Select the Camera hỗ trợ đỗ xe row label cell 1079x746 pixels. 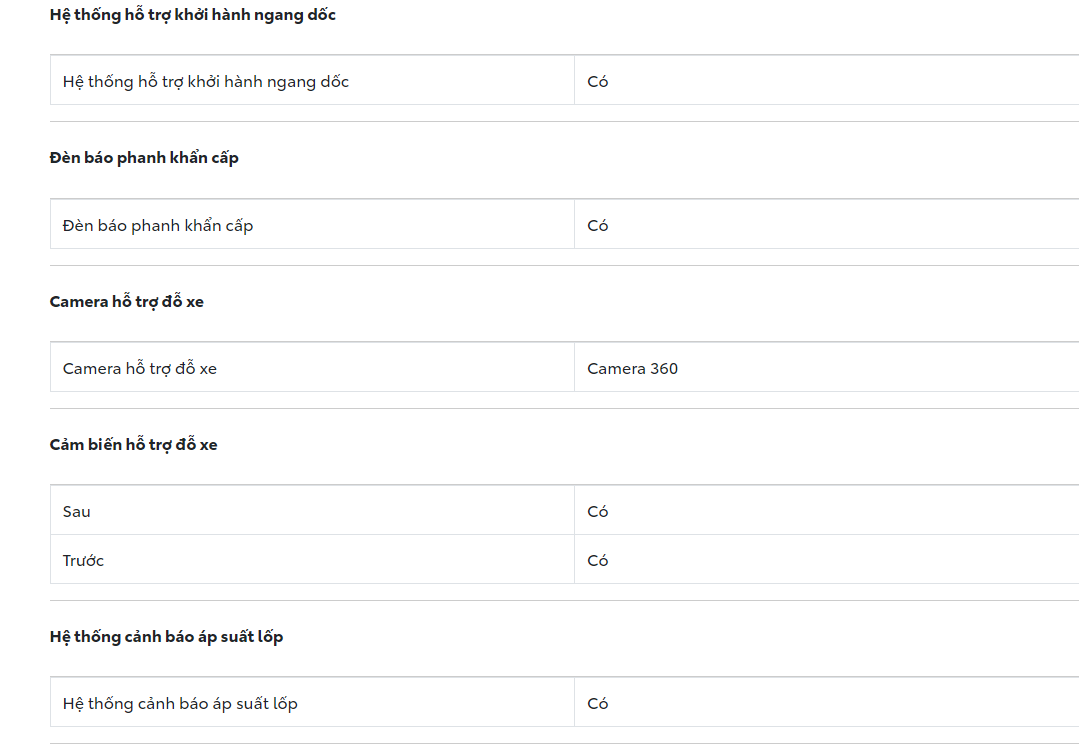(140, 369)
